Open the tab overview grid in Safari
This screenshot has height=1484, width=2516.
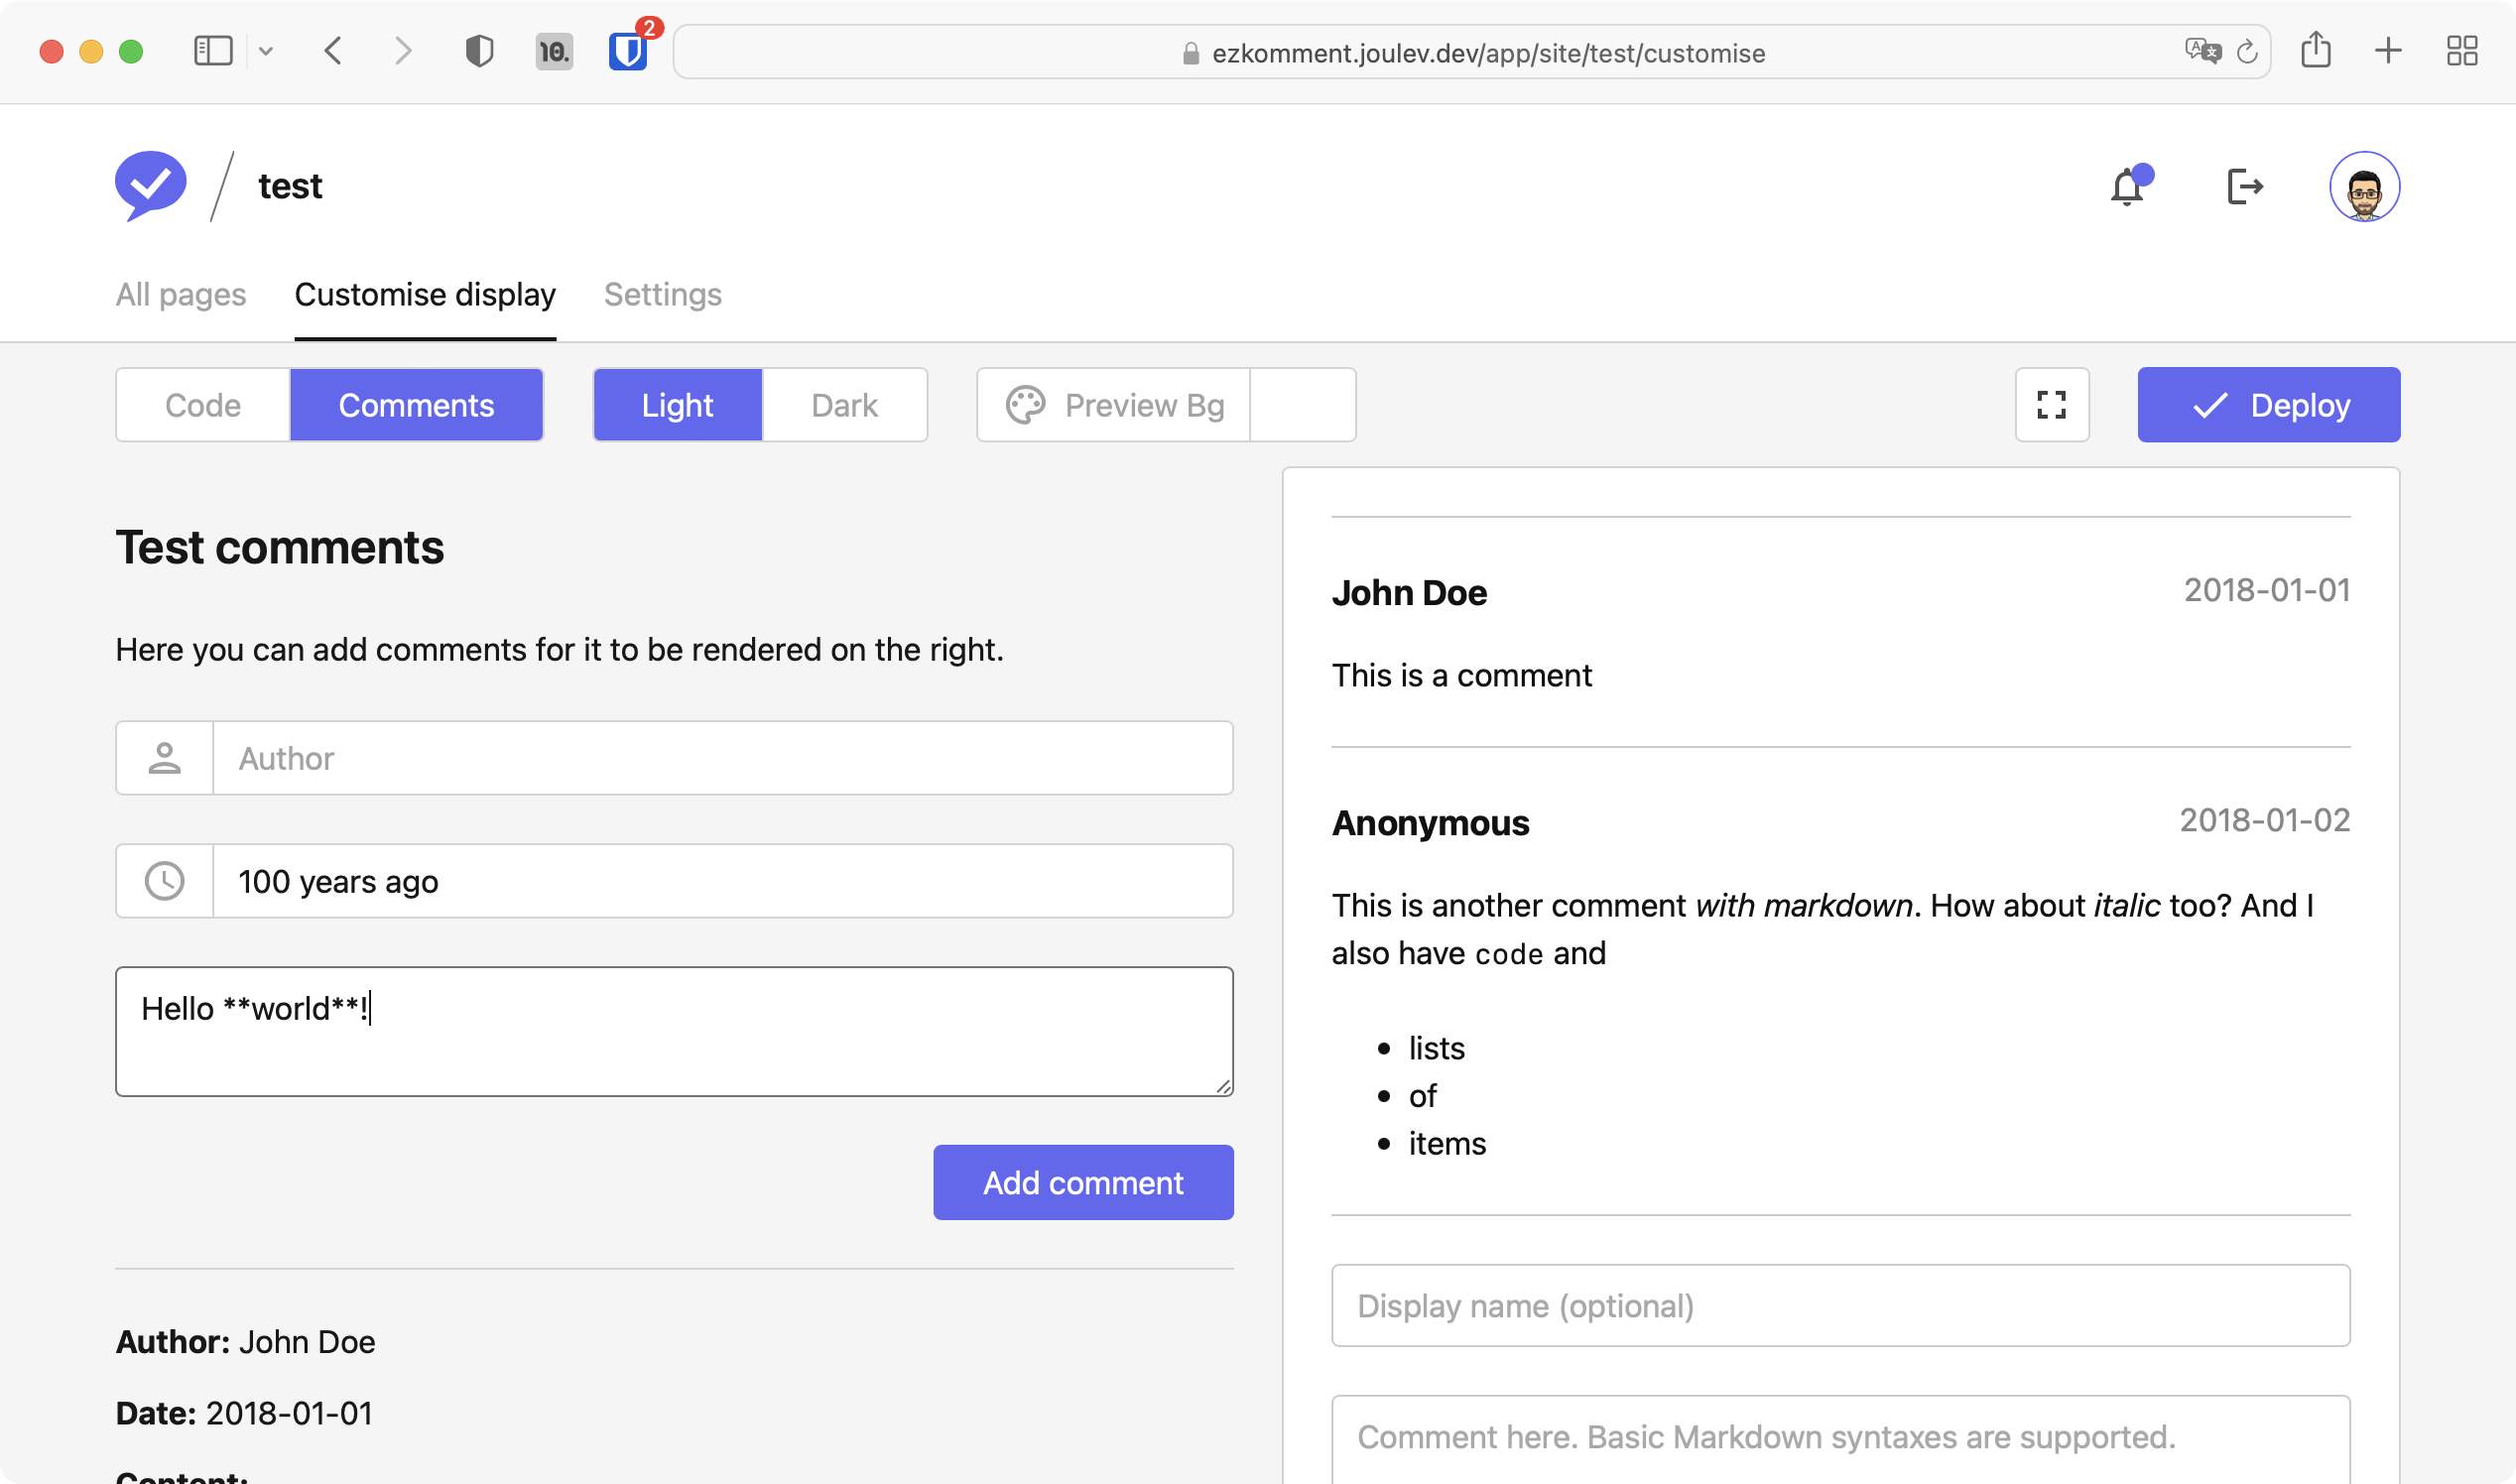[x=2462, y=51]
